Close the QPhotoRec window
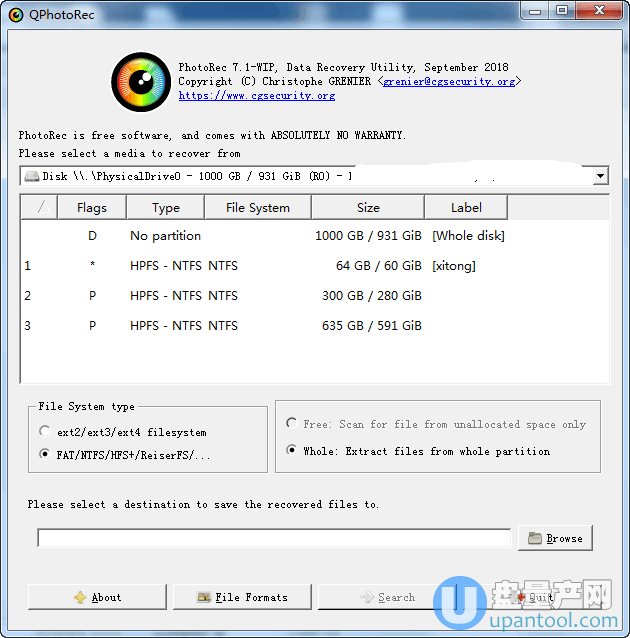630x638 pixels. click(599, 11)
